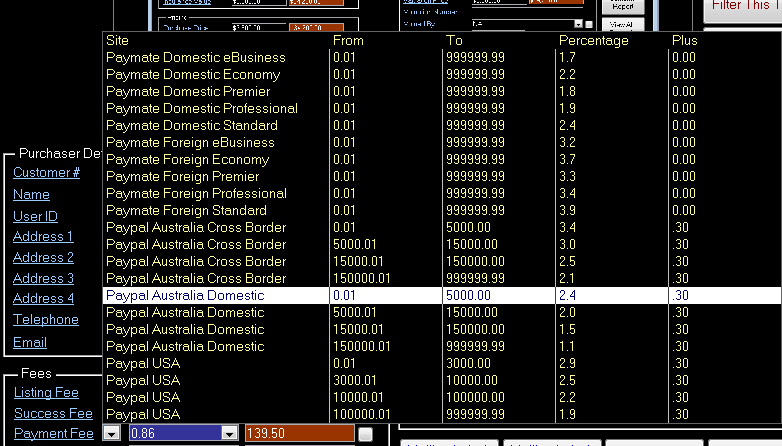Select Paymate Domestic Professional row
This screenshot has height=446, width=782.
tap(442, 108)
